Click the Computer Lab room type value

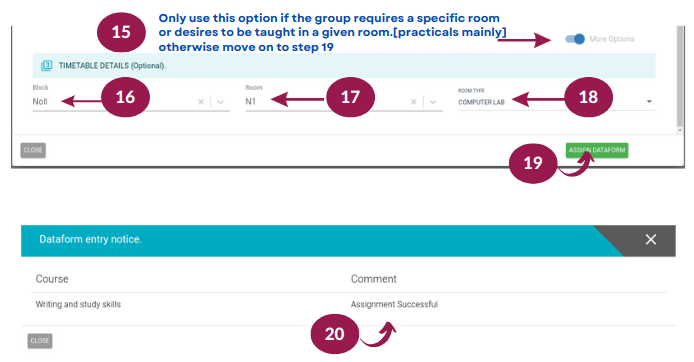pyautogui.click(x=481, y=102)
